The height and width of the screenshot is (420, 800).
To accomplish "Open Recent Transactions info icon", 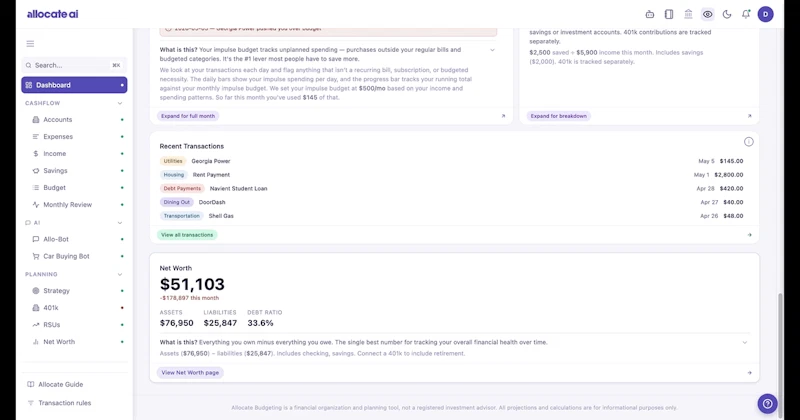I will (x=748, y=142).
